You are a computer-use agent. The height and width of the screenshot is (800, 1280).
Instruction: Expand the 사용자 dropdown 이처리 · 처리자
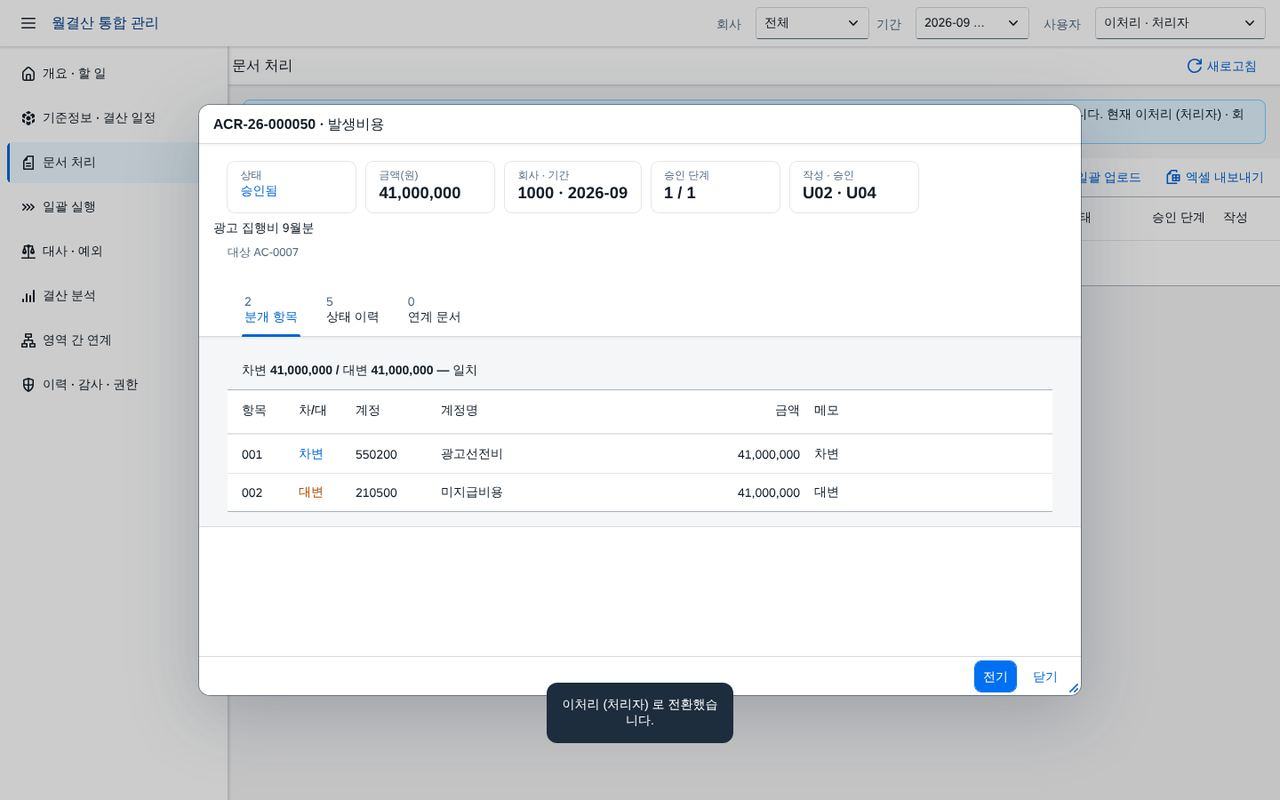click(1180, 23)
